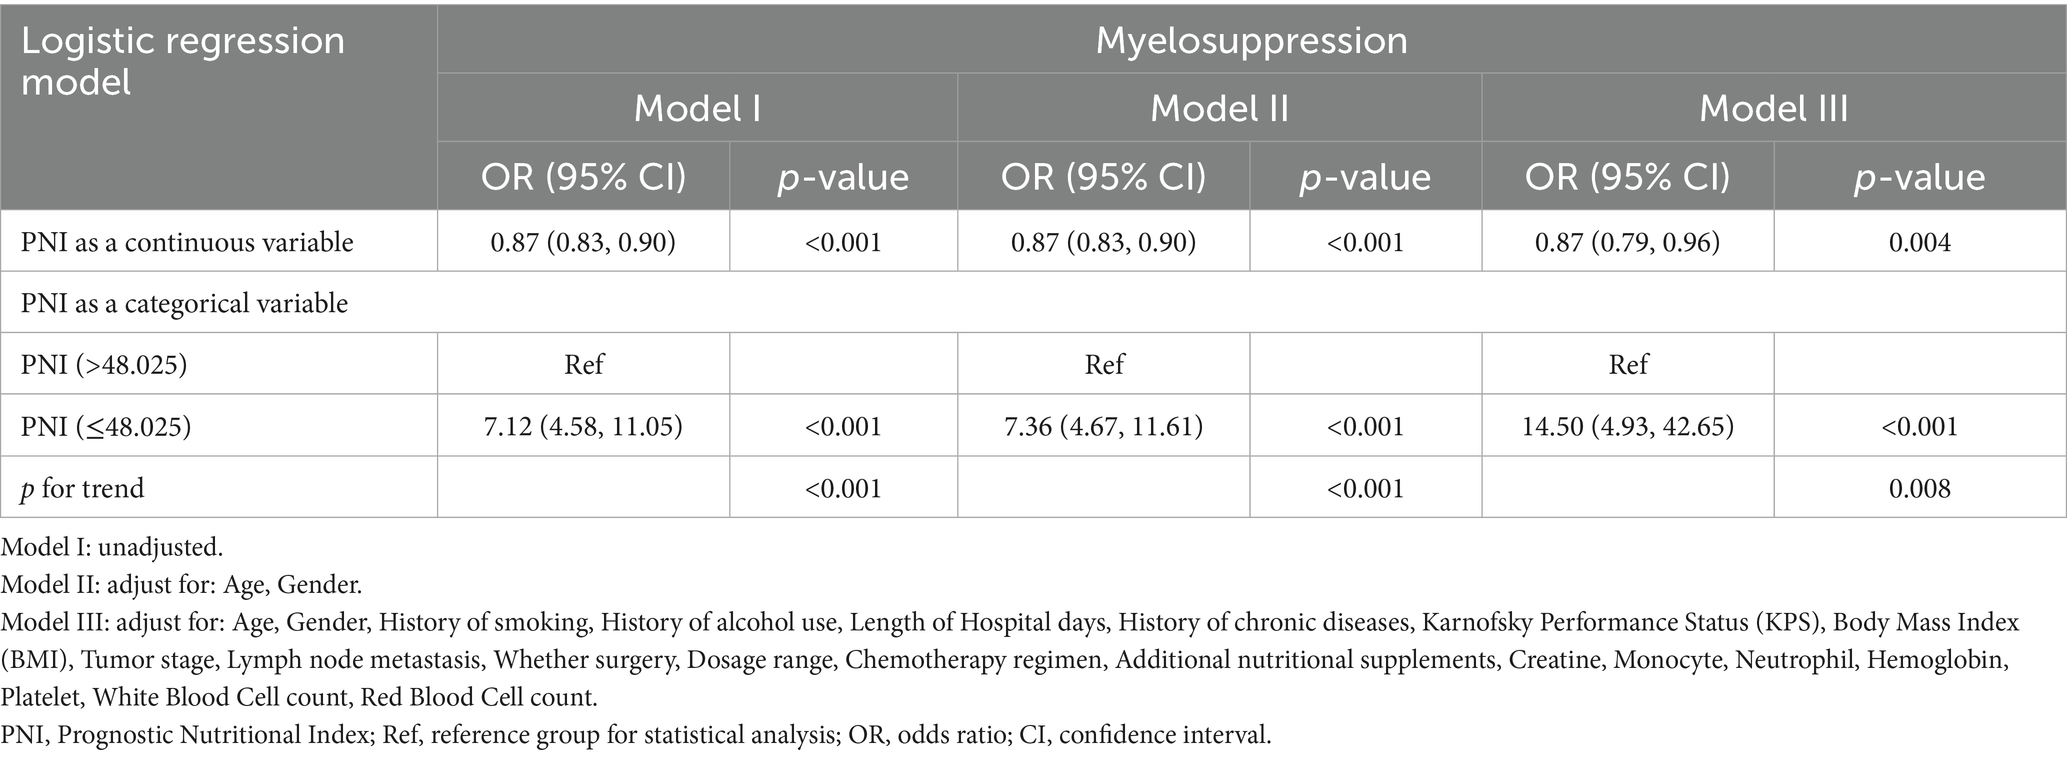Click the OR (95% CI) header under Model I
The image size is (2067, 757).
click(x=583, y=177)
